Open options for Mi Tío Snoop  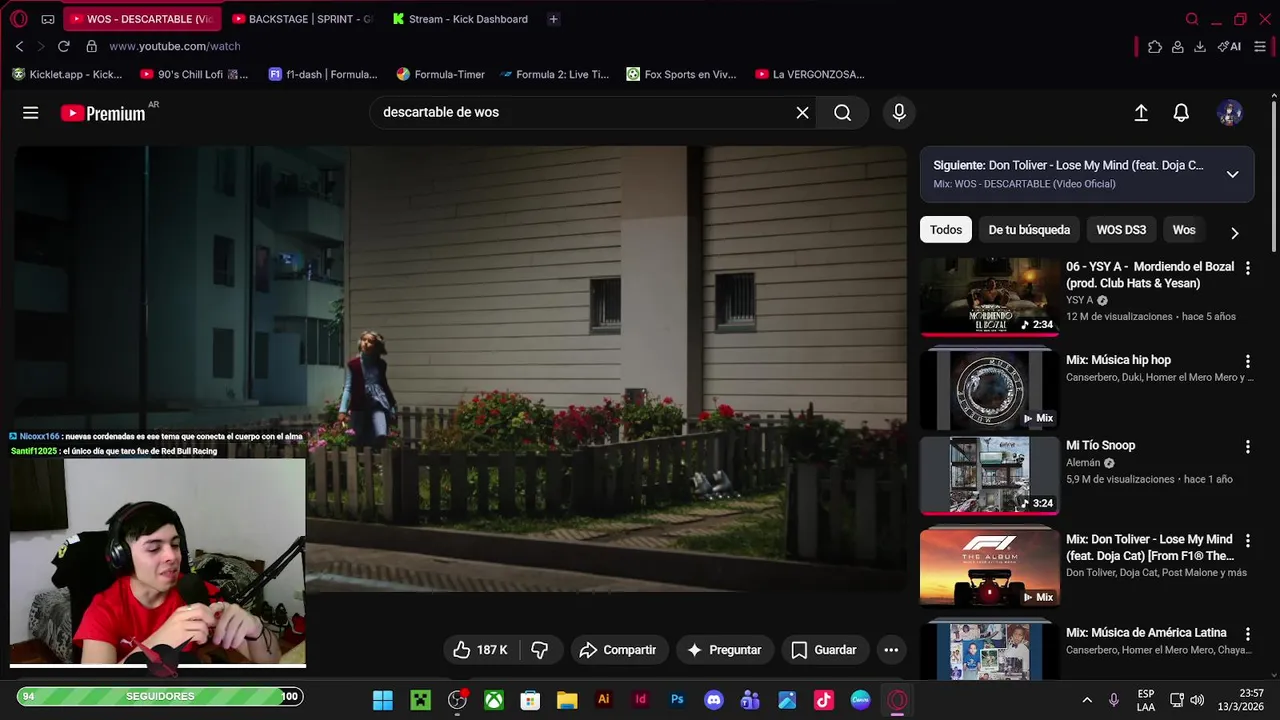1247,447
